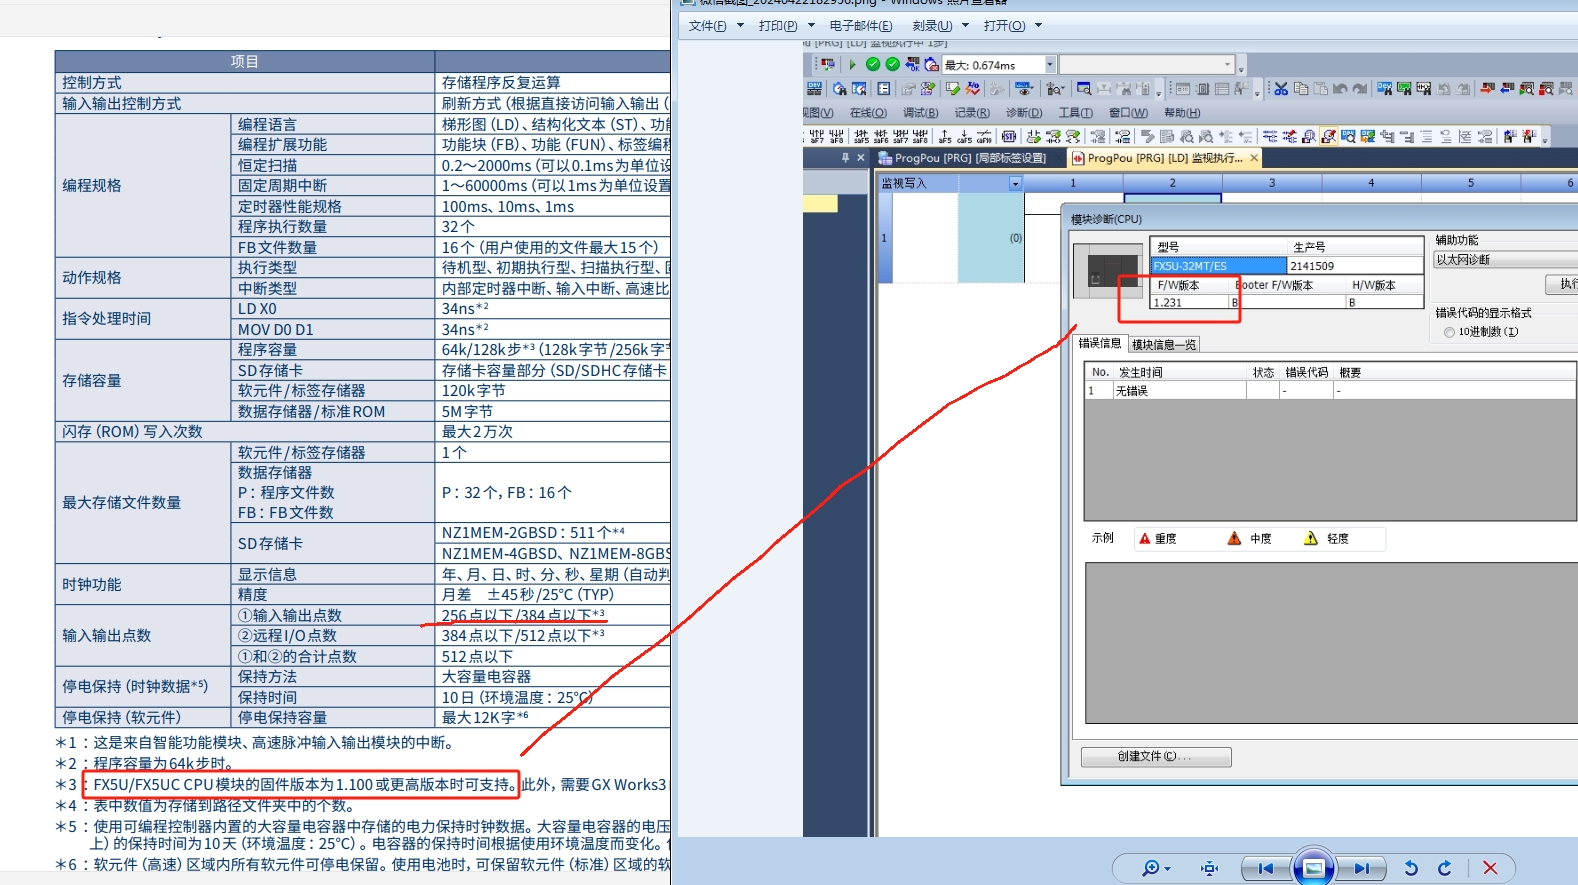Image resolution: width=1578 pixels, height=885 pixels.
Task: Open the 打印(P) dropdown menu
Action: click(786, 26)
